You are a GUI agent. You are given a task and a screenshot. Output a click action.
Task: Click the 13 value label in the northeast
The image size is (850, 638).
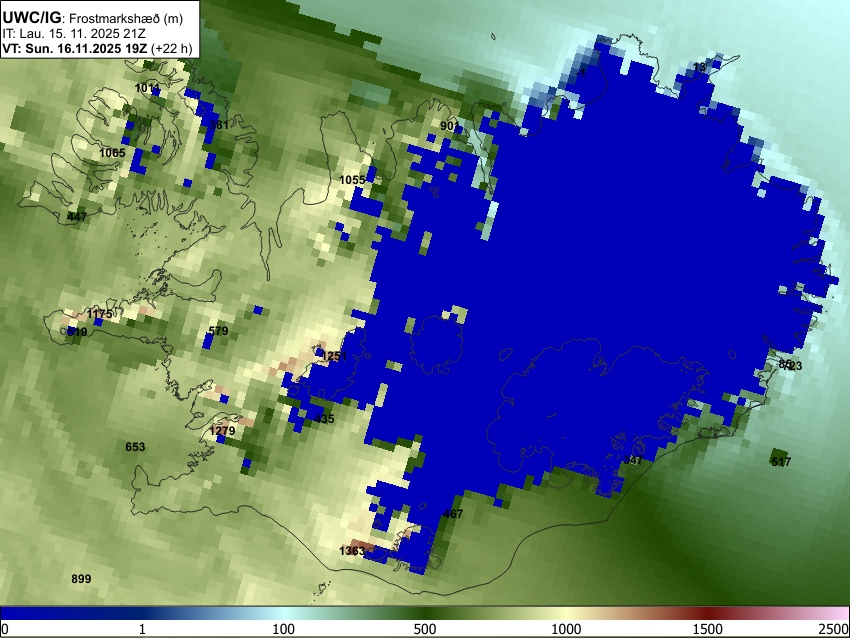700,67
